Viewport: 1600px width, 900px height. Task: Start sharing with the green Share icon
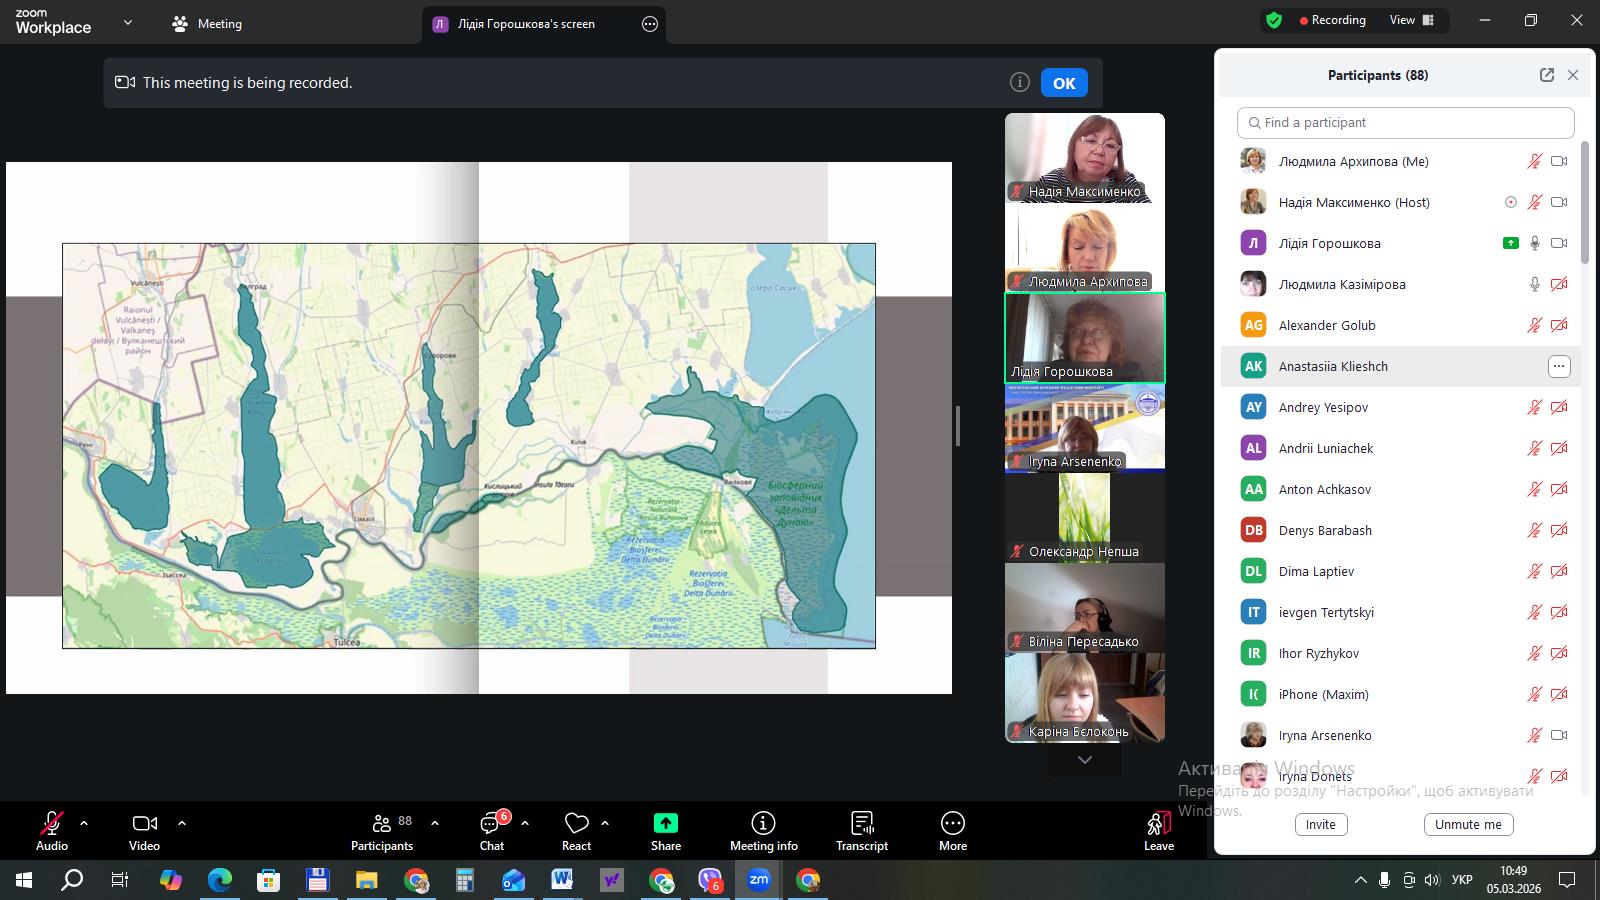click(665, 824)
